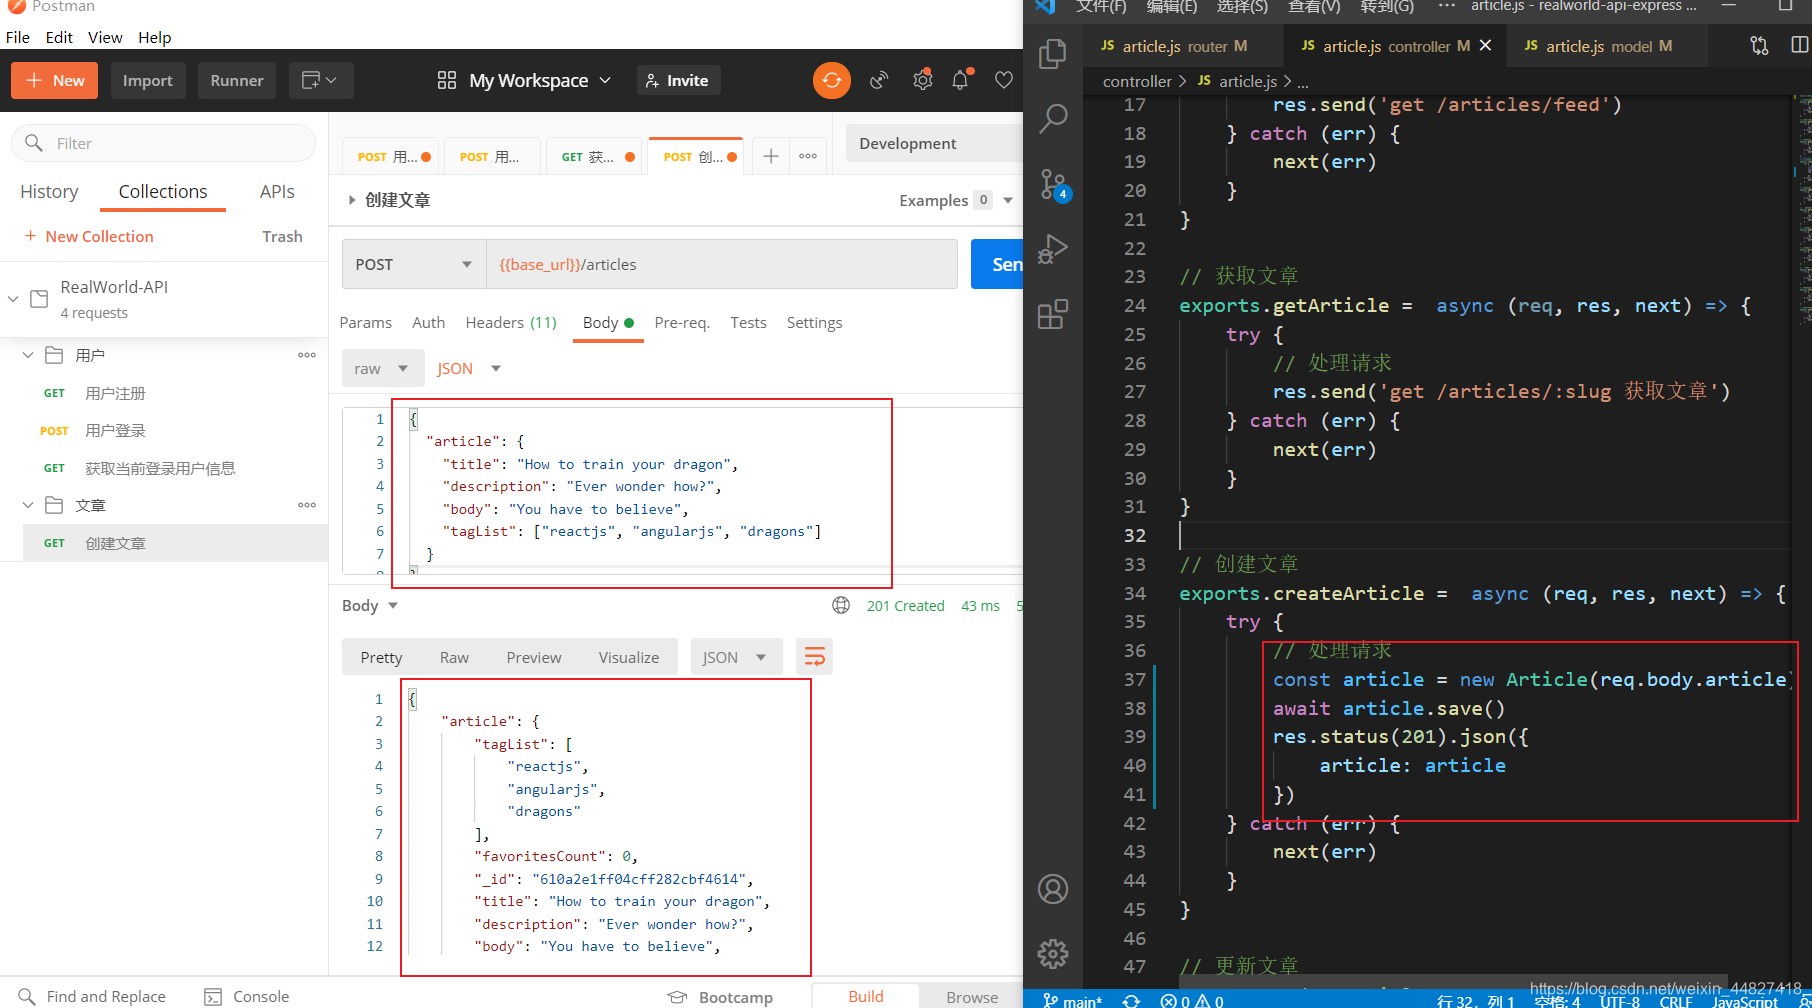The image size is (1812, 1008).
Task: Open VS Code Accounts icon
Action: (1053, 889)
